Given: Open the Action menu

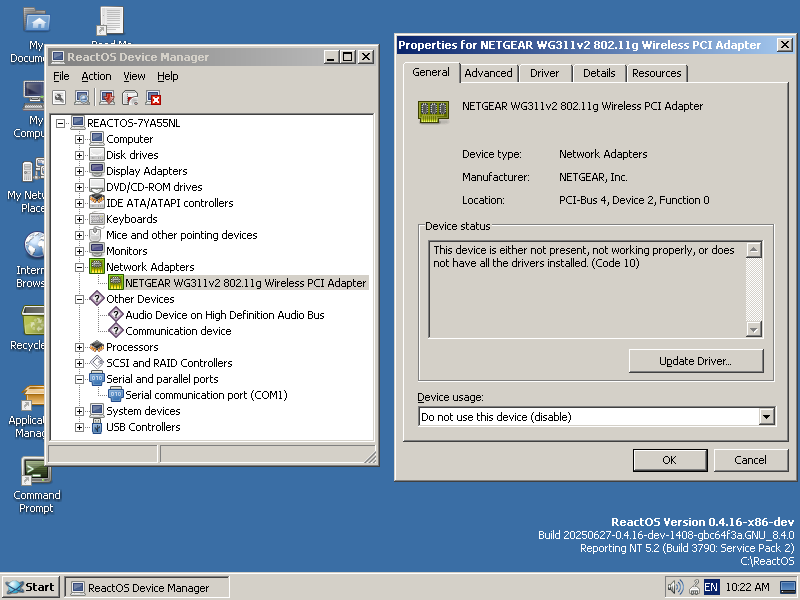Looking at the screenshot, I should coord(96,76).
